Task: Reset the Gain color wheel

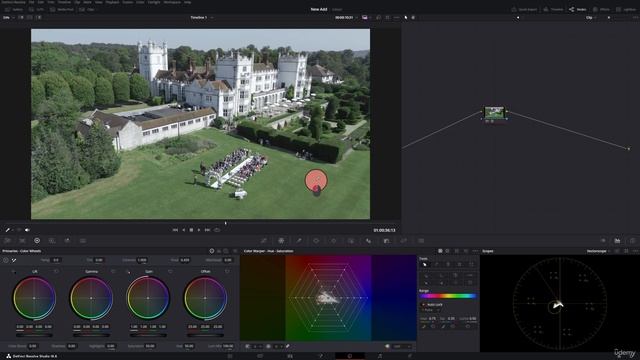Action: tap(170, 271)
